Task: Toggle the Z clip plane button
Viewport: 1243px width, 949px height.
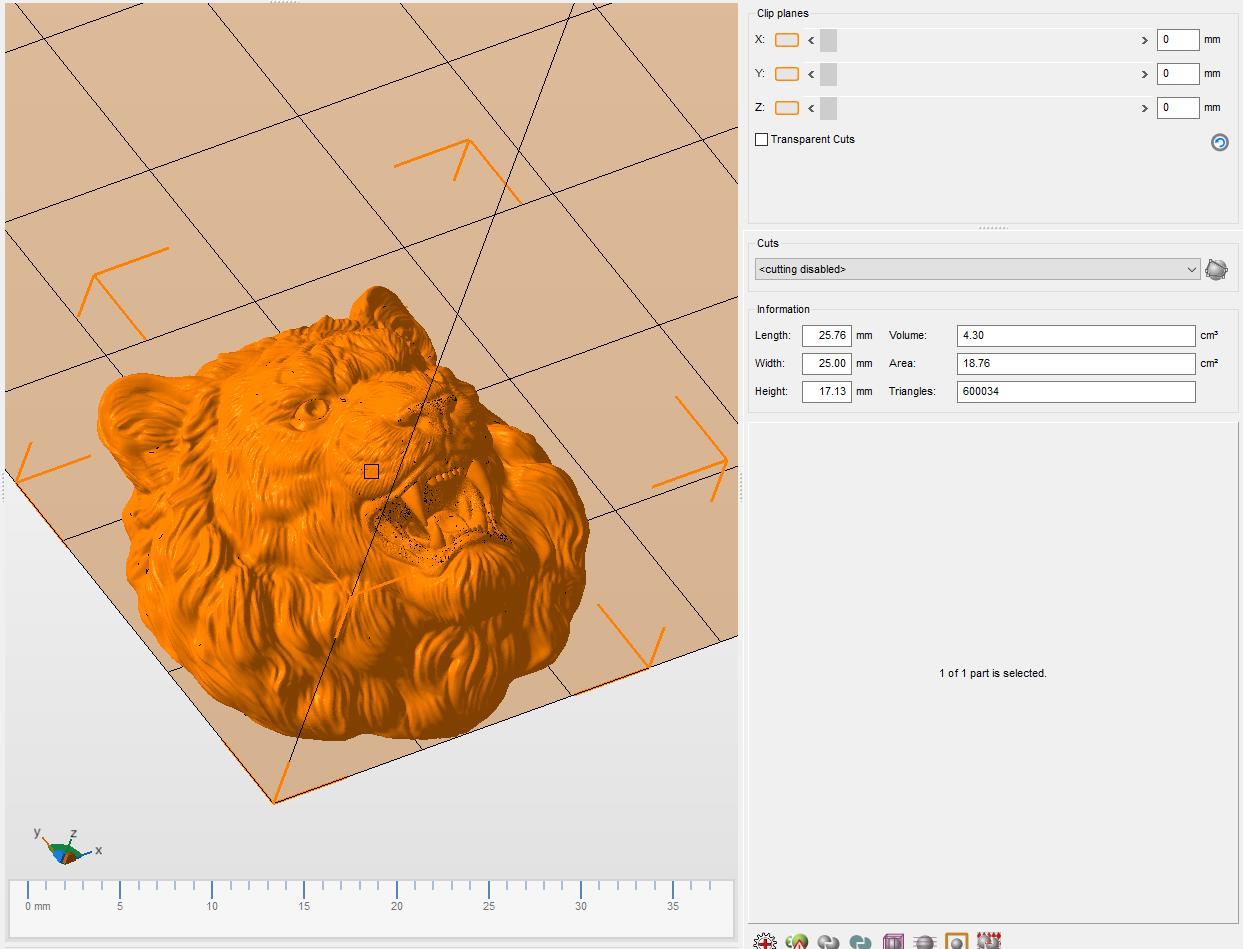Action: pos(787,108)
